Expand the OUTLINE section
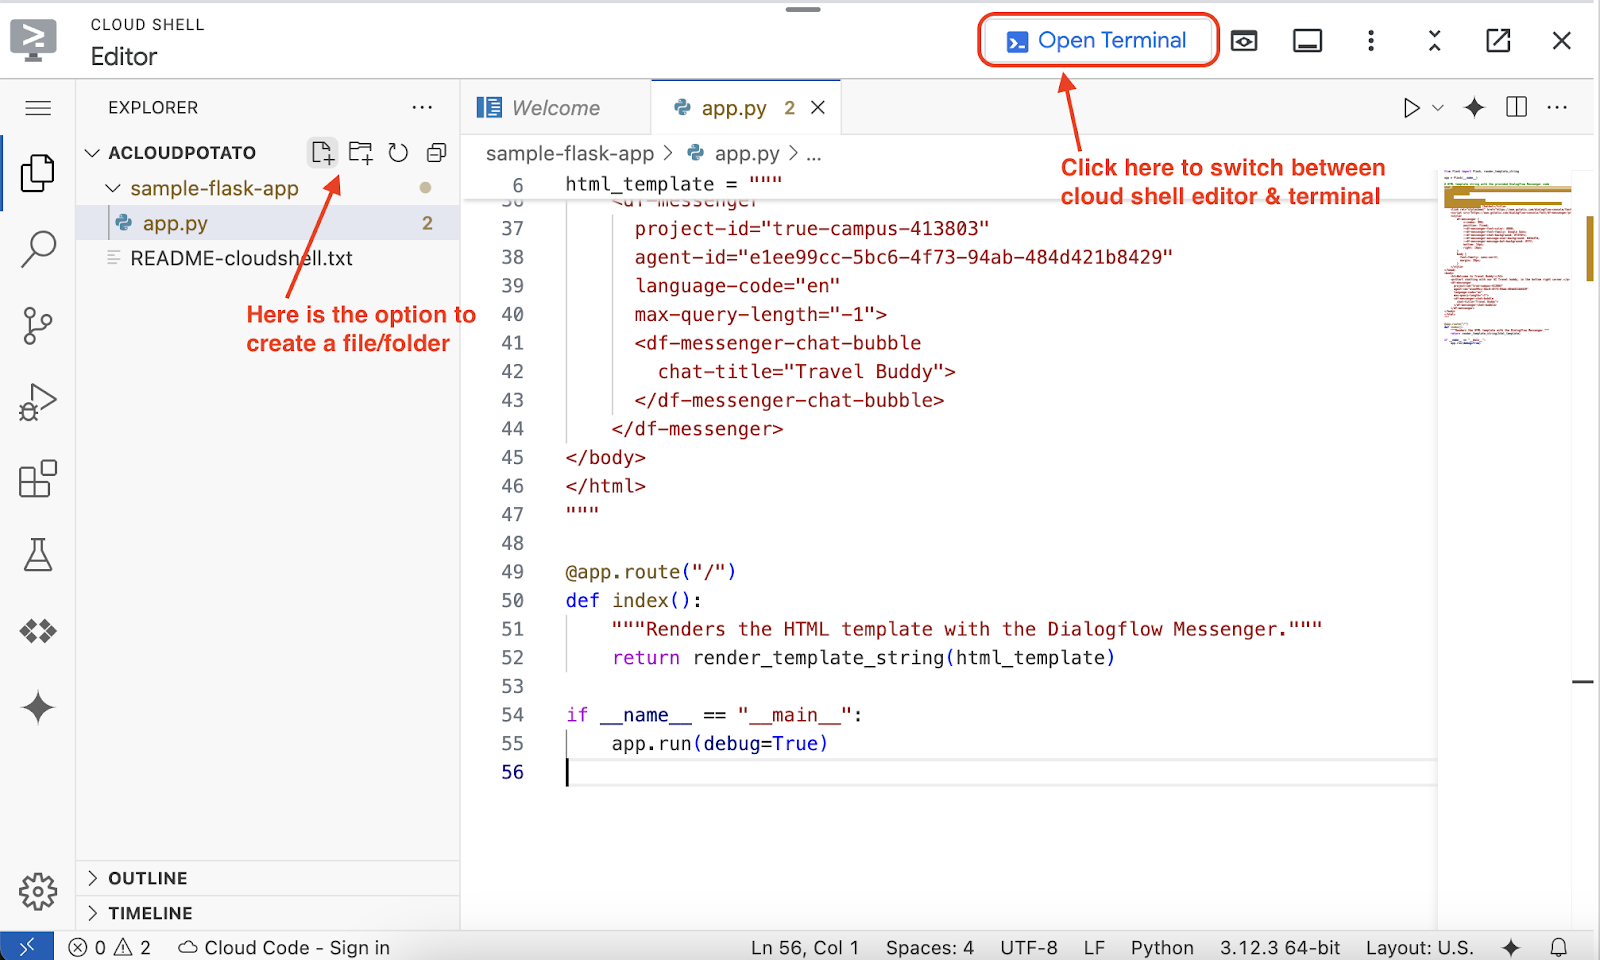1600x960 pixels. tap(148, 878)
